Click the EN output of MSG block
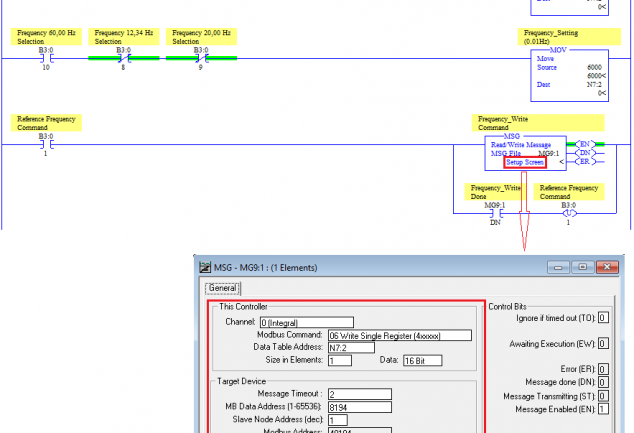Screen dimensions: 634x433 coord(585,144)
